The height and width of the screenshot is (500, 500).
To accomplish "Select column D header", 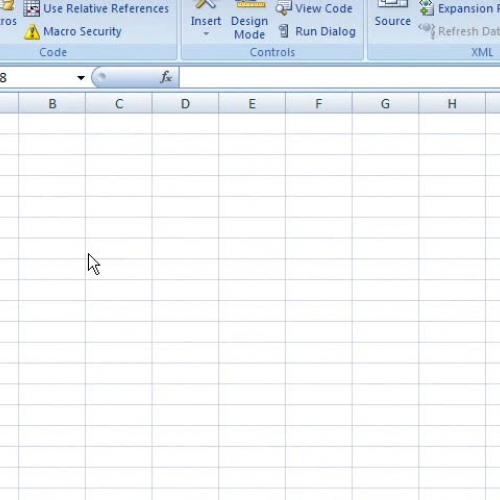I will [x=185, y=104].
